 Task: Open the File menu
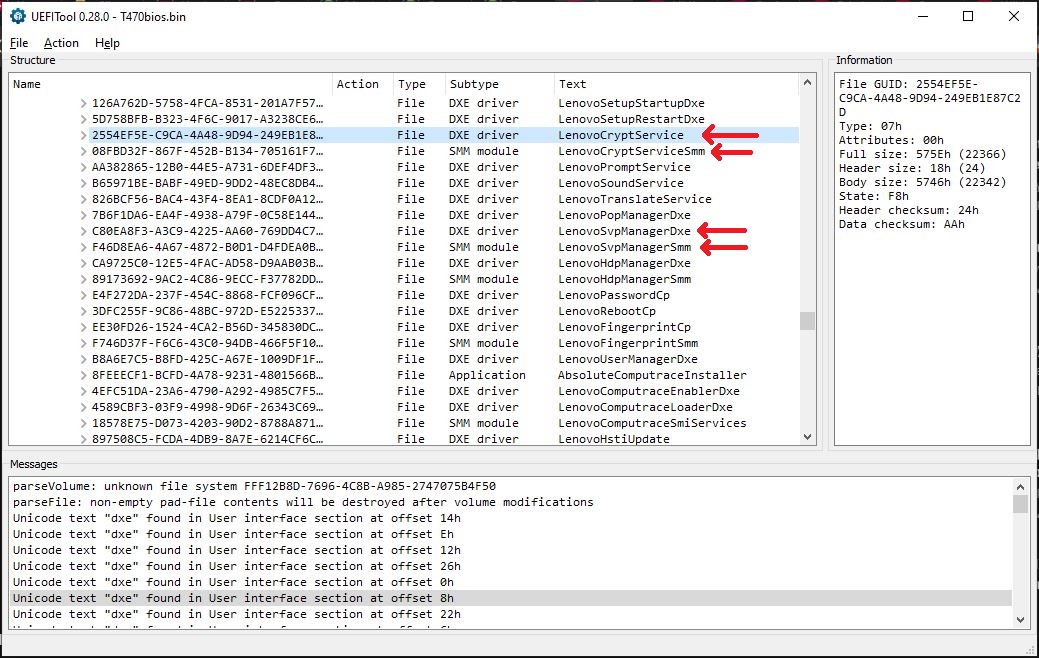pos(19,43)
